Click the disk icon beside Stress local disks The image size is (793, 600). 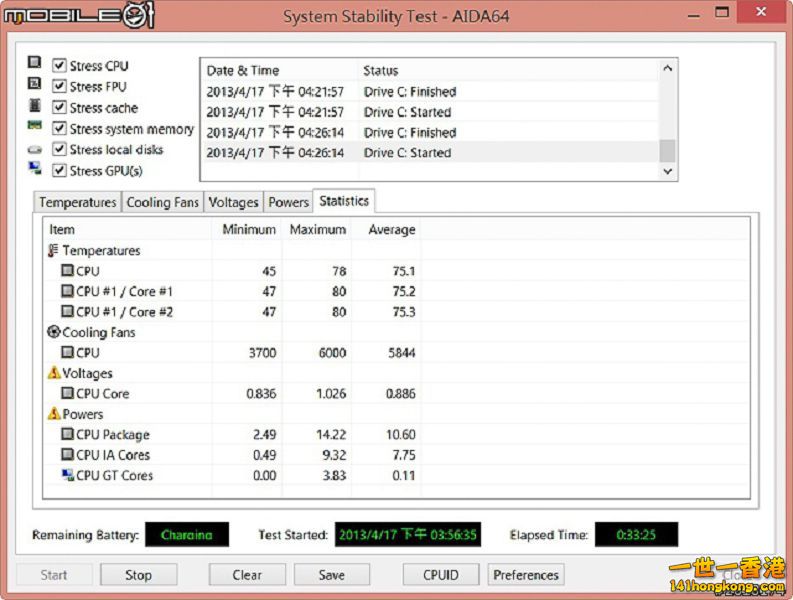pos(34,150)
